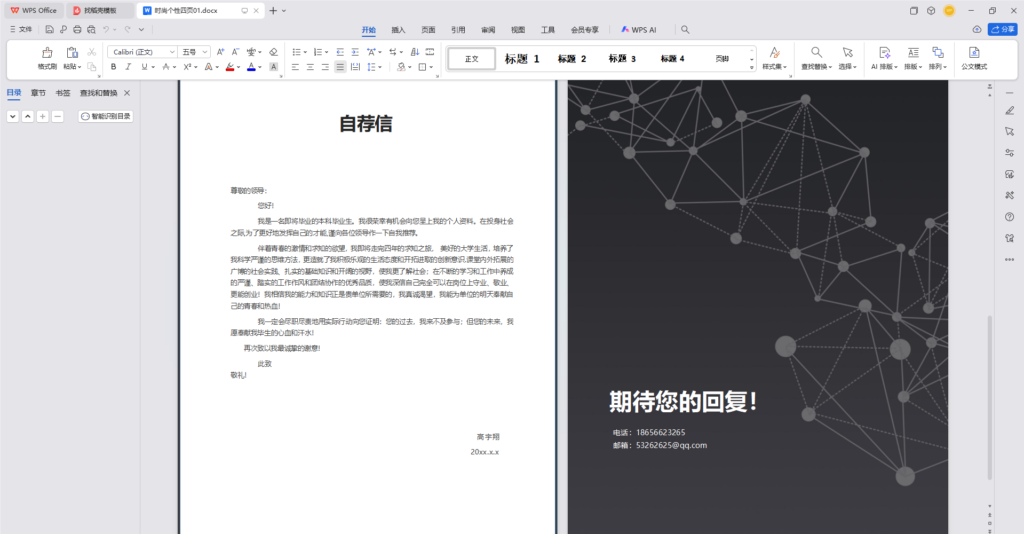Screen dimensions: 1024x534
Task: Open Print Preview icon in quick access toolbar
Action: pos(91,29)
